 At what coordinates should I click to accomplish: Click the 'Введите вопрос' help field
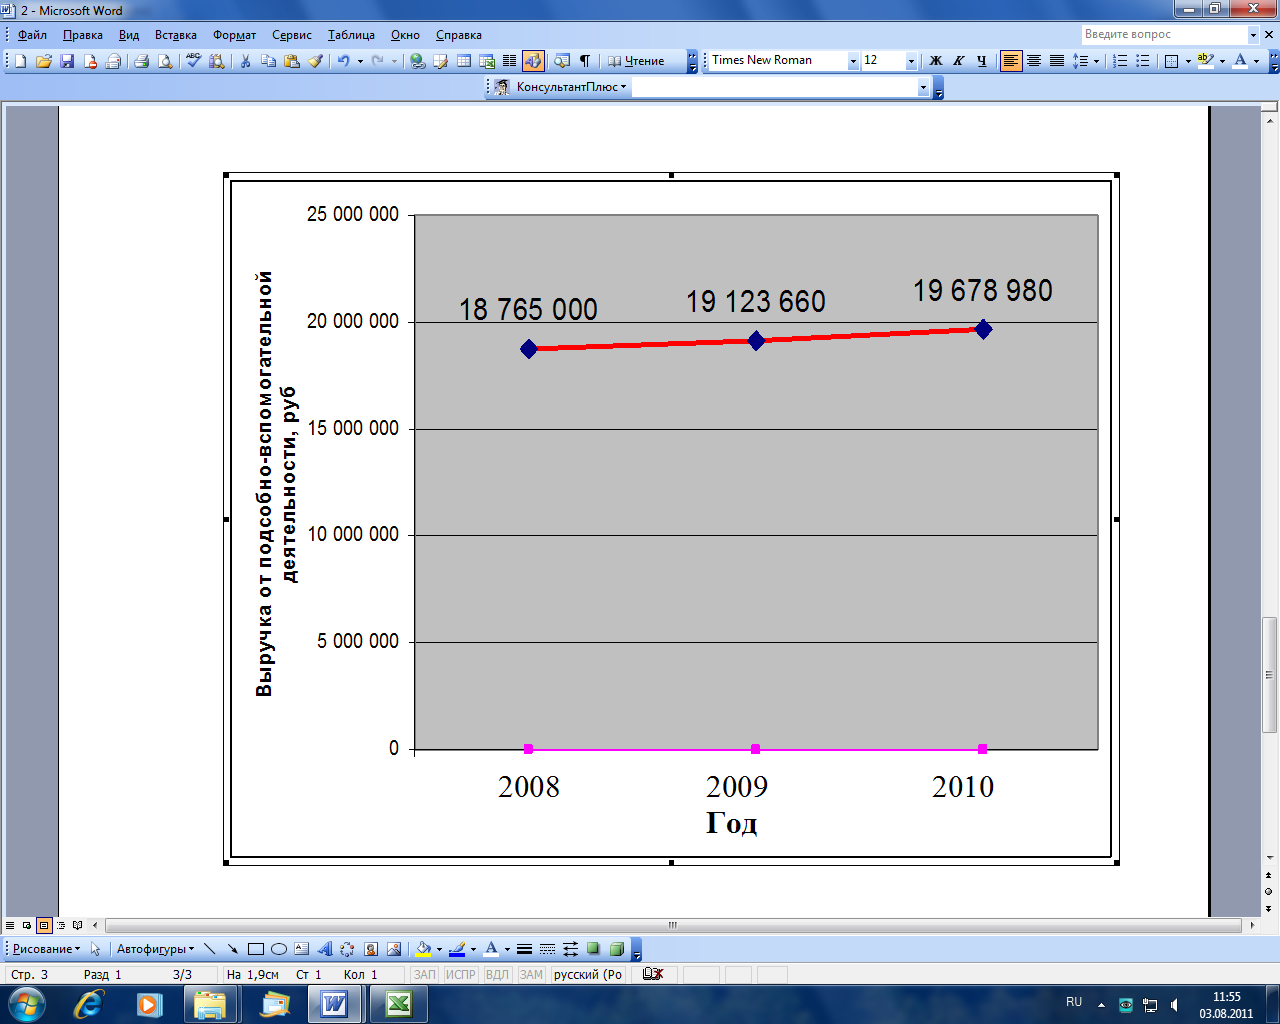point(1164,34)
